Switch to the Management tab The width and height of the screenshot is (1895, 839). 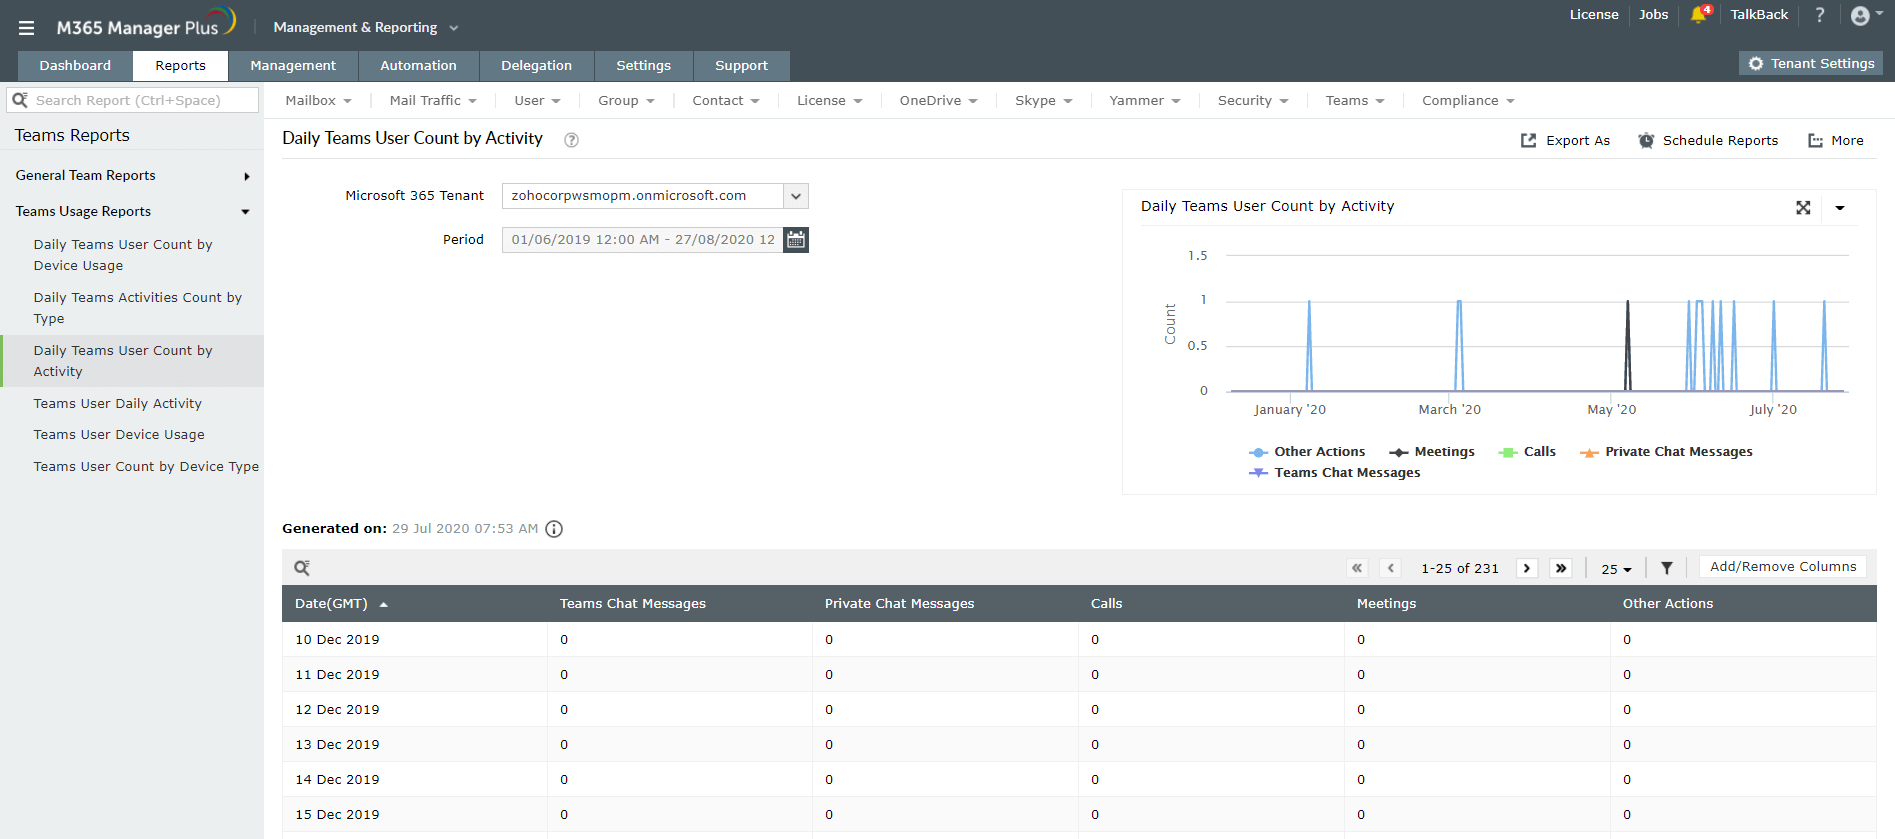[293, 66]
